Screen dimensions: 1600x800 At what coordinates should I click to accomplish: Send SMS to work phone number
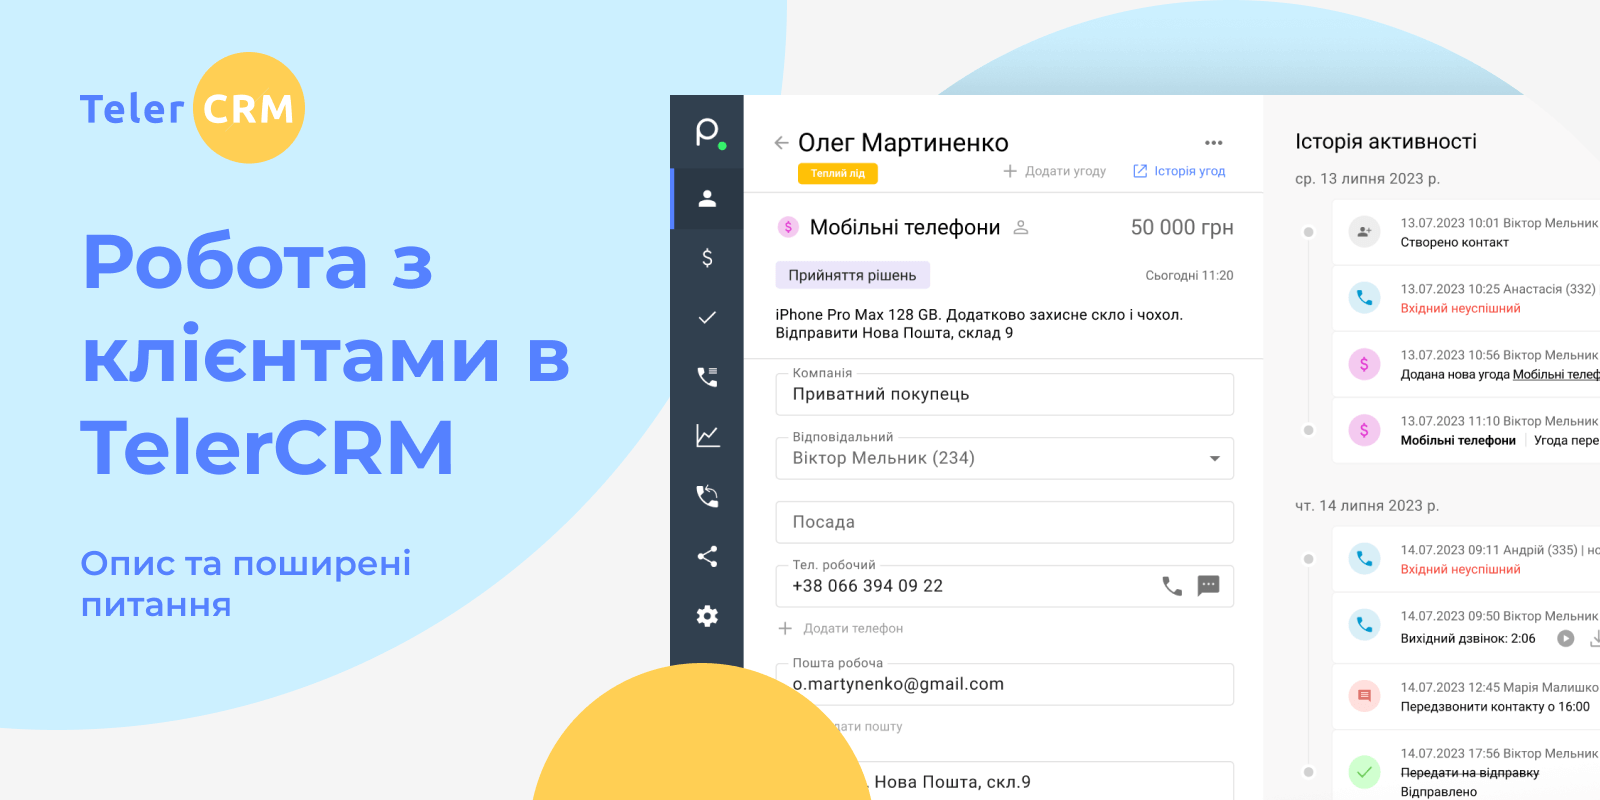pos(1208,585)
